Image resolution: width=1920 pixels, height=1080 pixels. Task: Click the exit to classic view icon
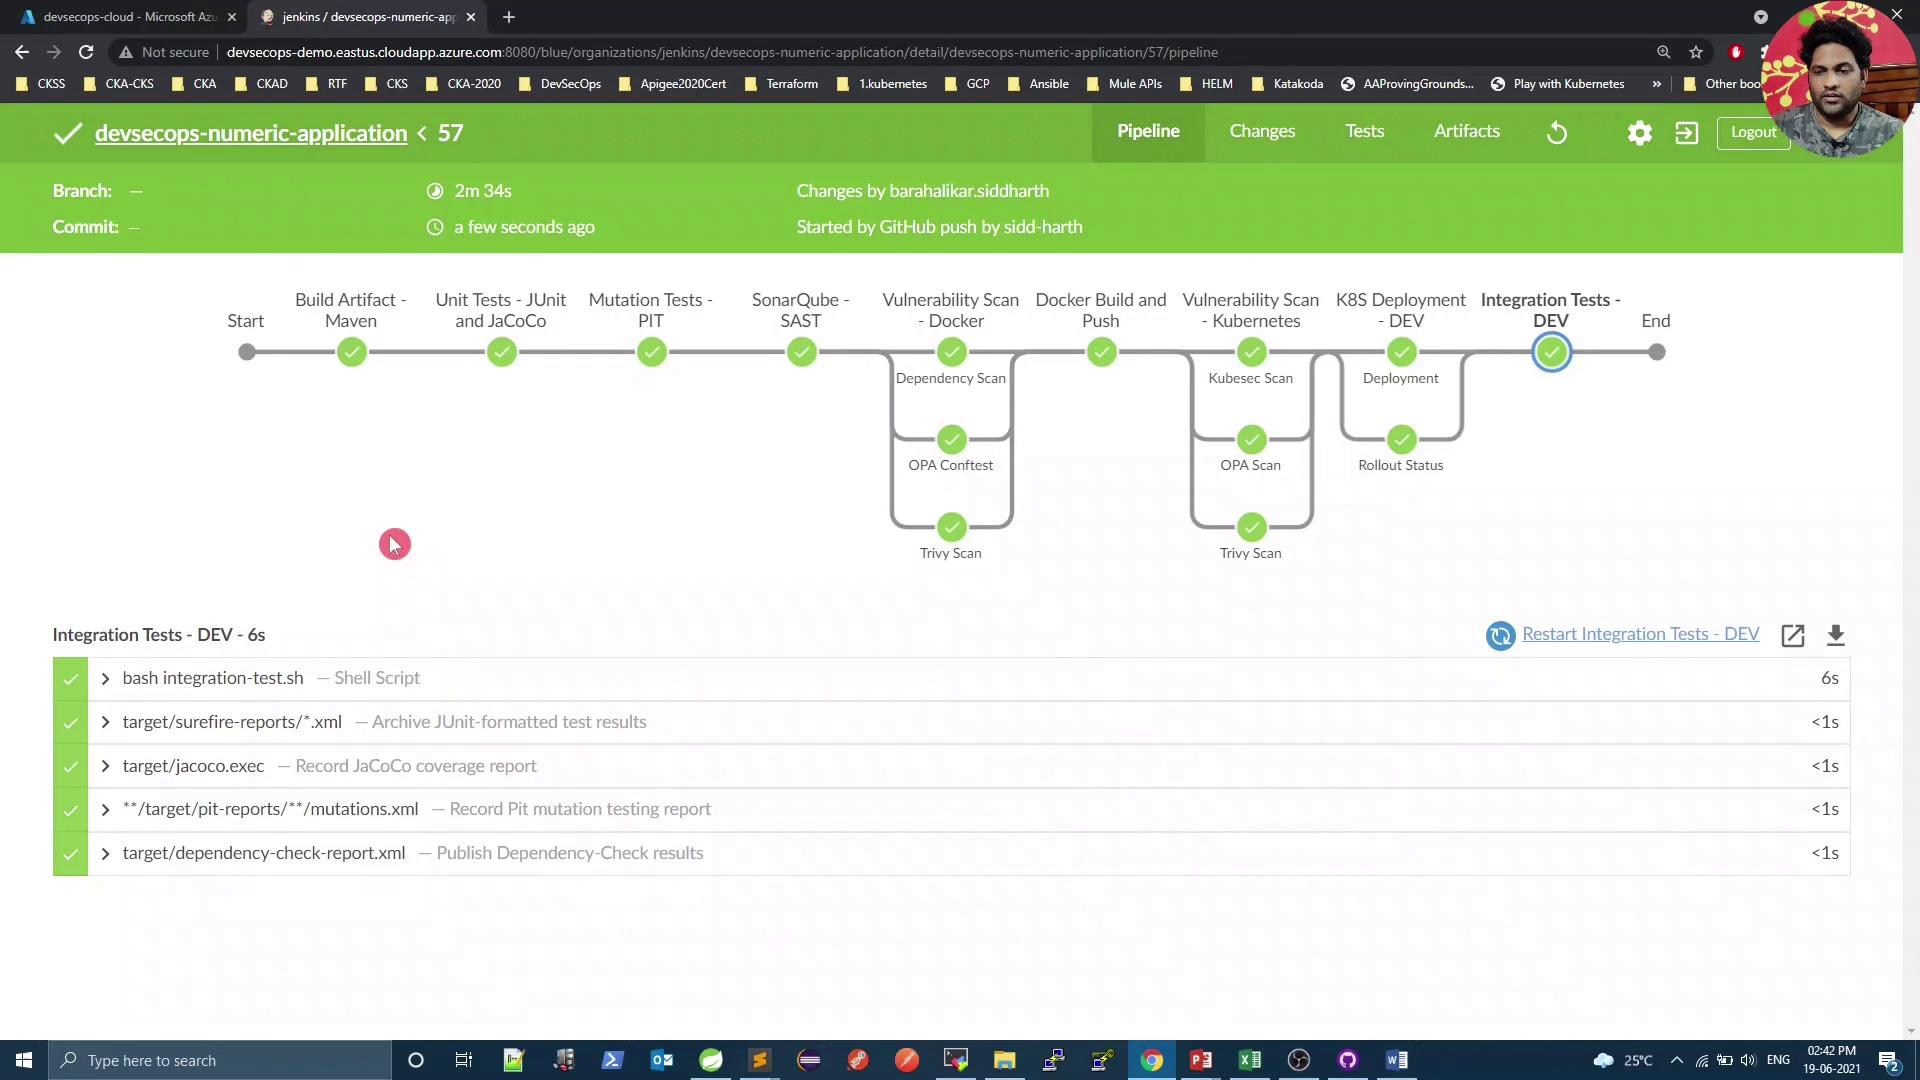pyautogui.click(x=1687, y=132)
